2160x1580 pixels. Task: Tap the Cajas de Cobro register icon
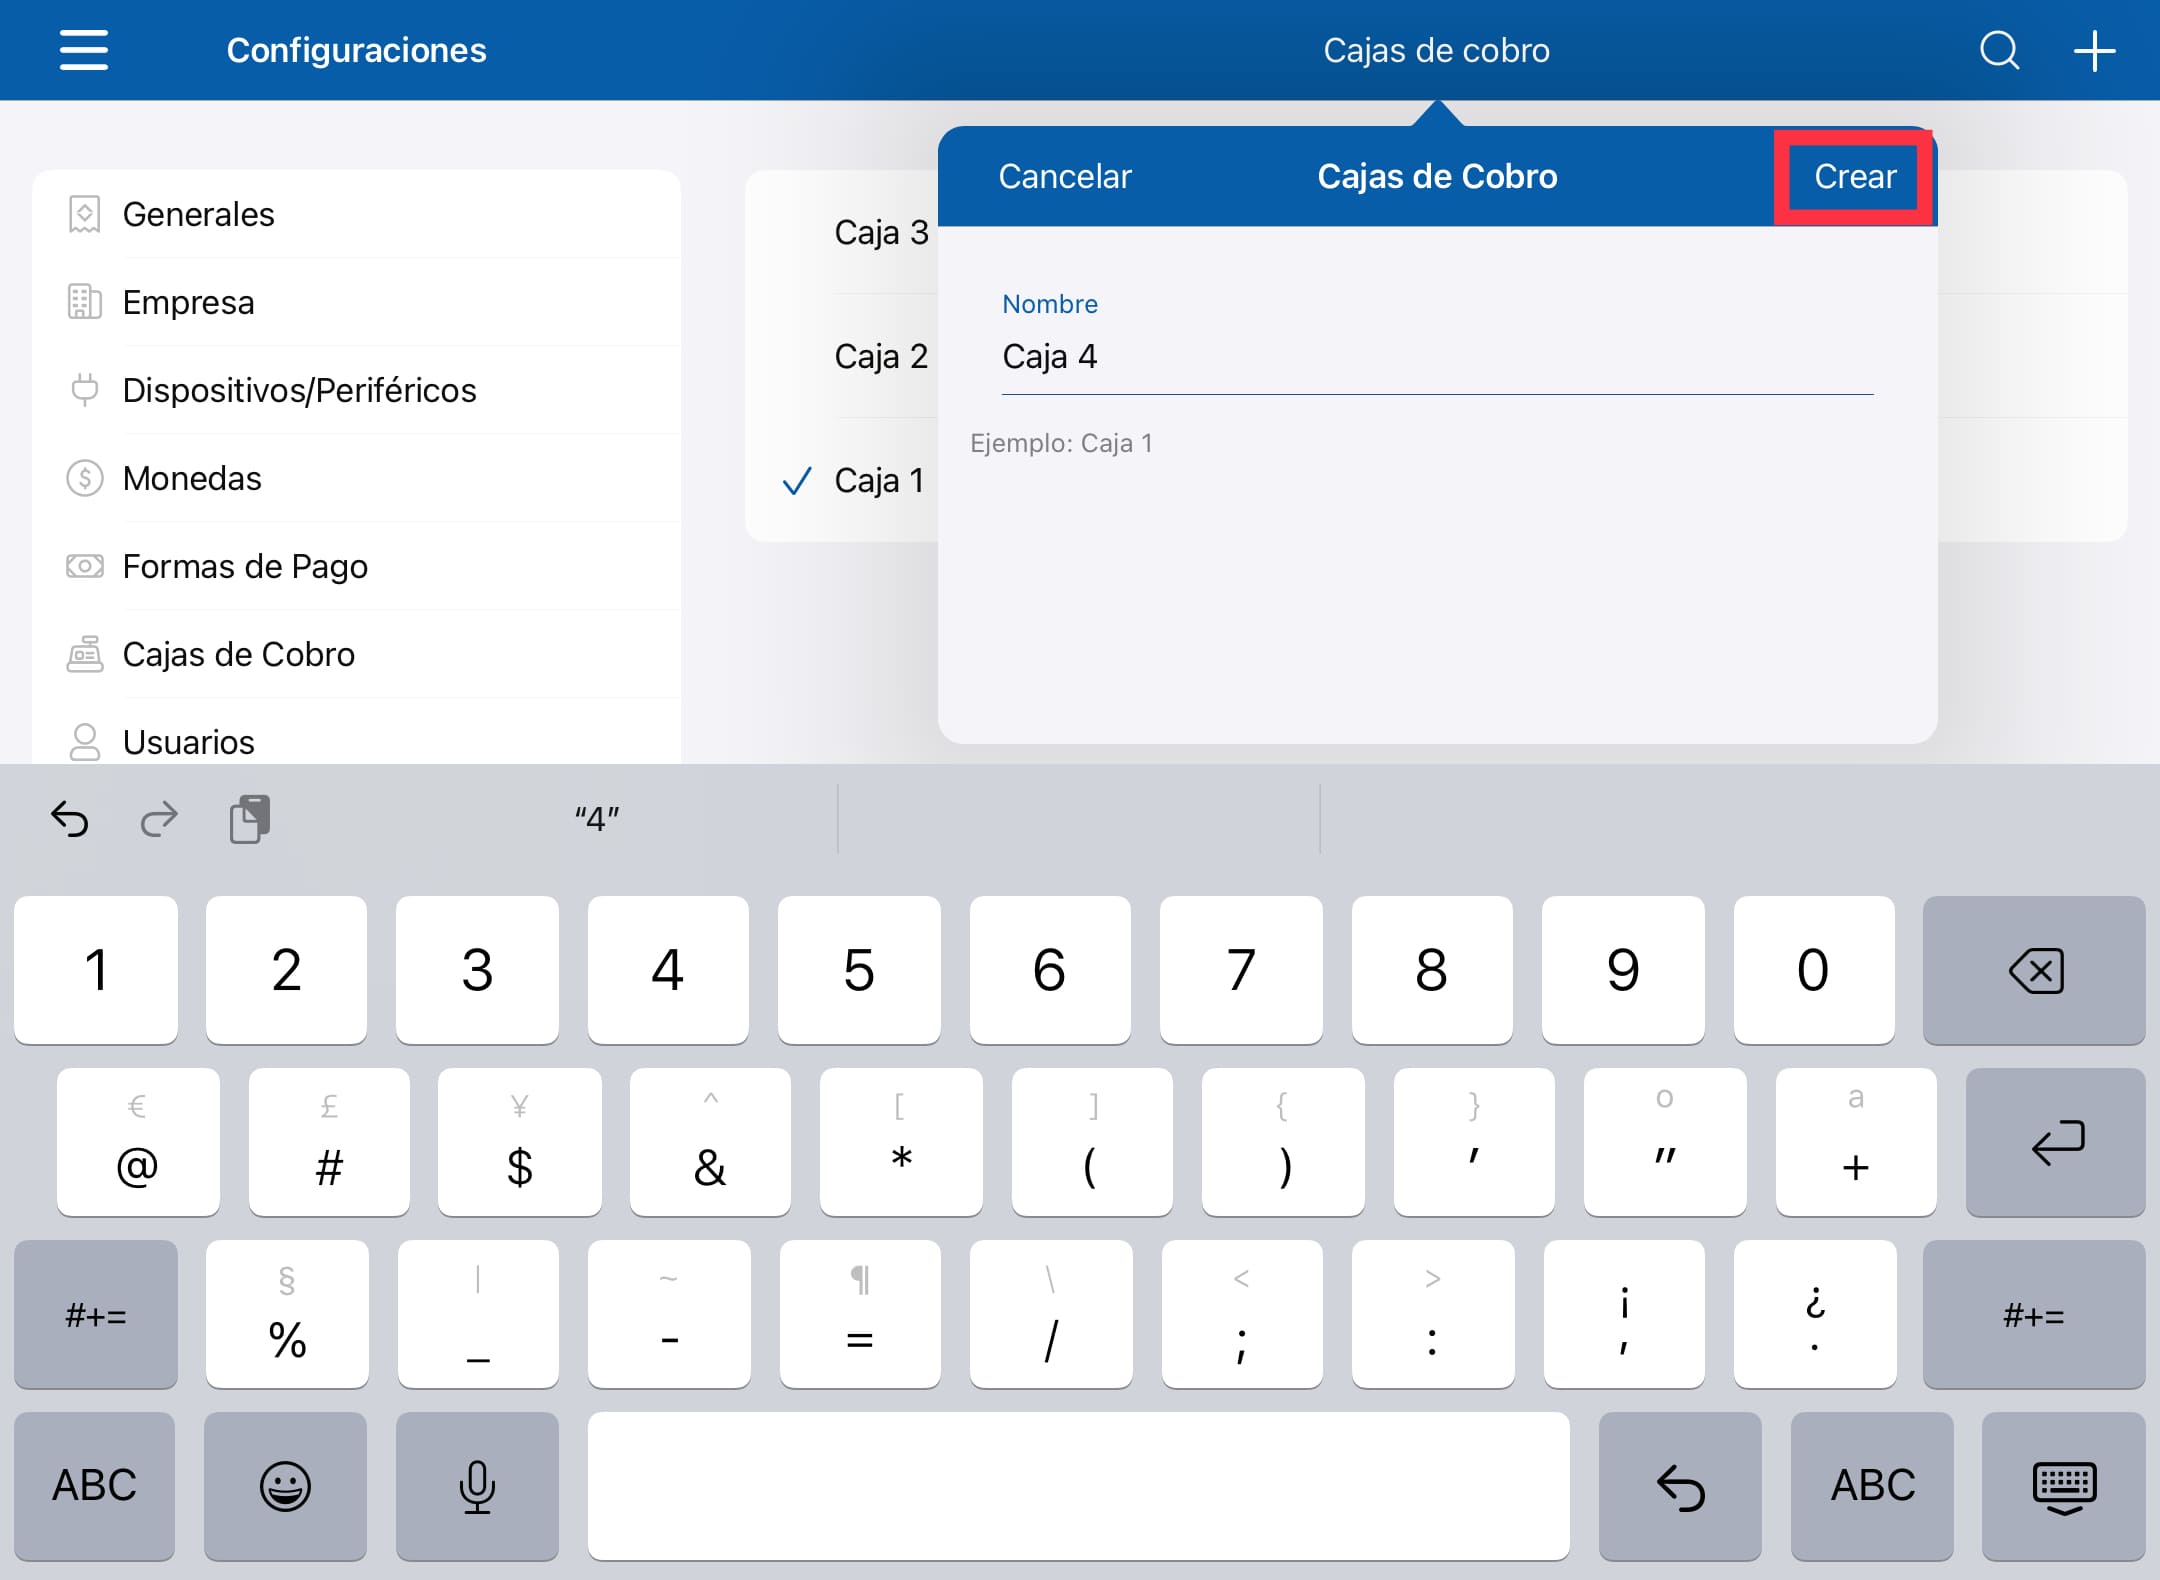point(85,654)
